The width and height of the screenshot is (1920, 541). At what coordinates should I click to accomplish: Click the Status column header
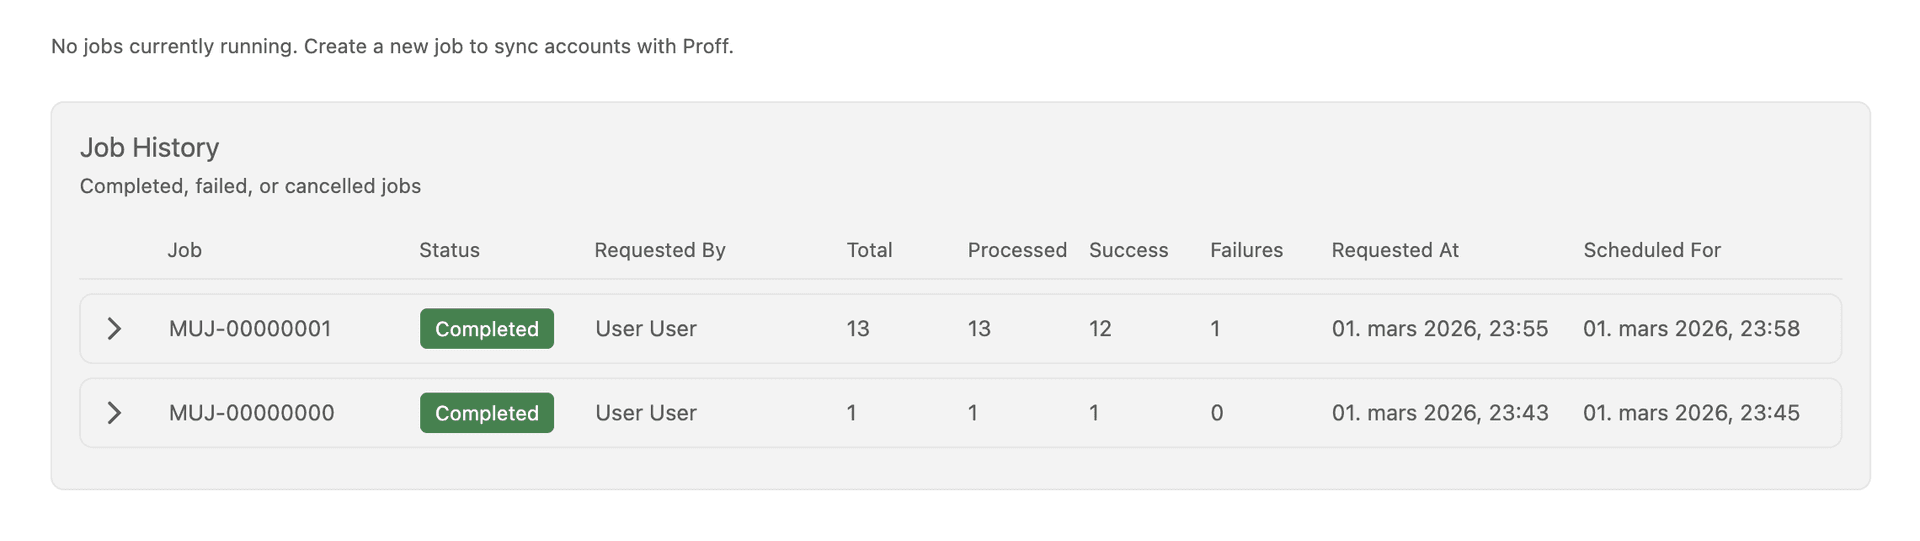click(449, 250)
